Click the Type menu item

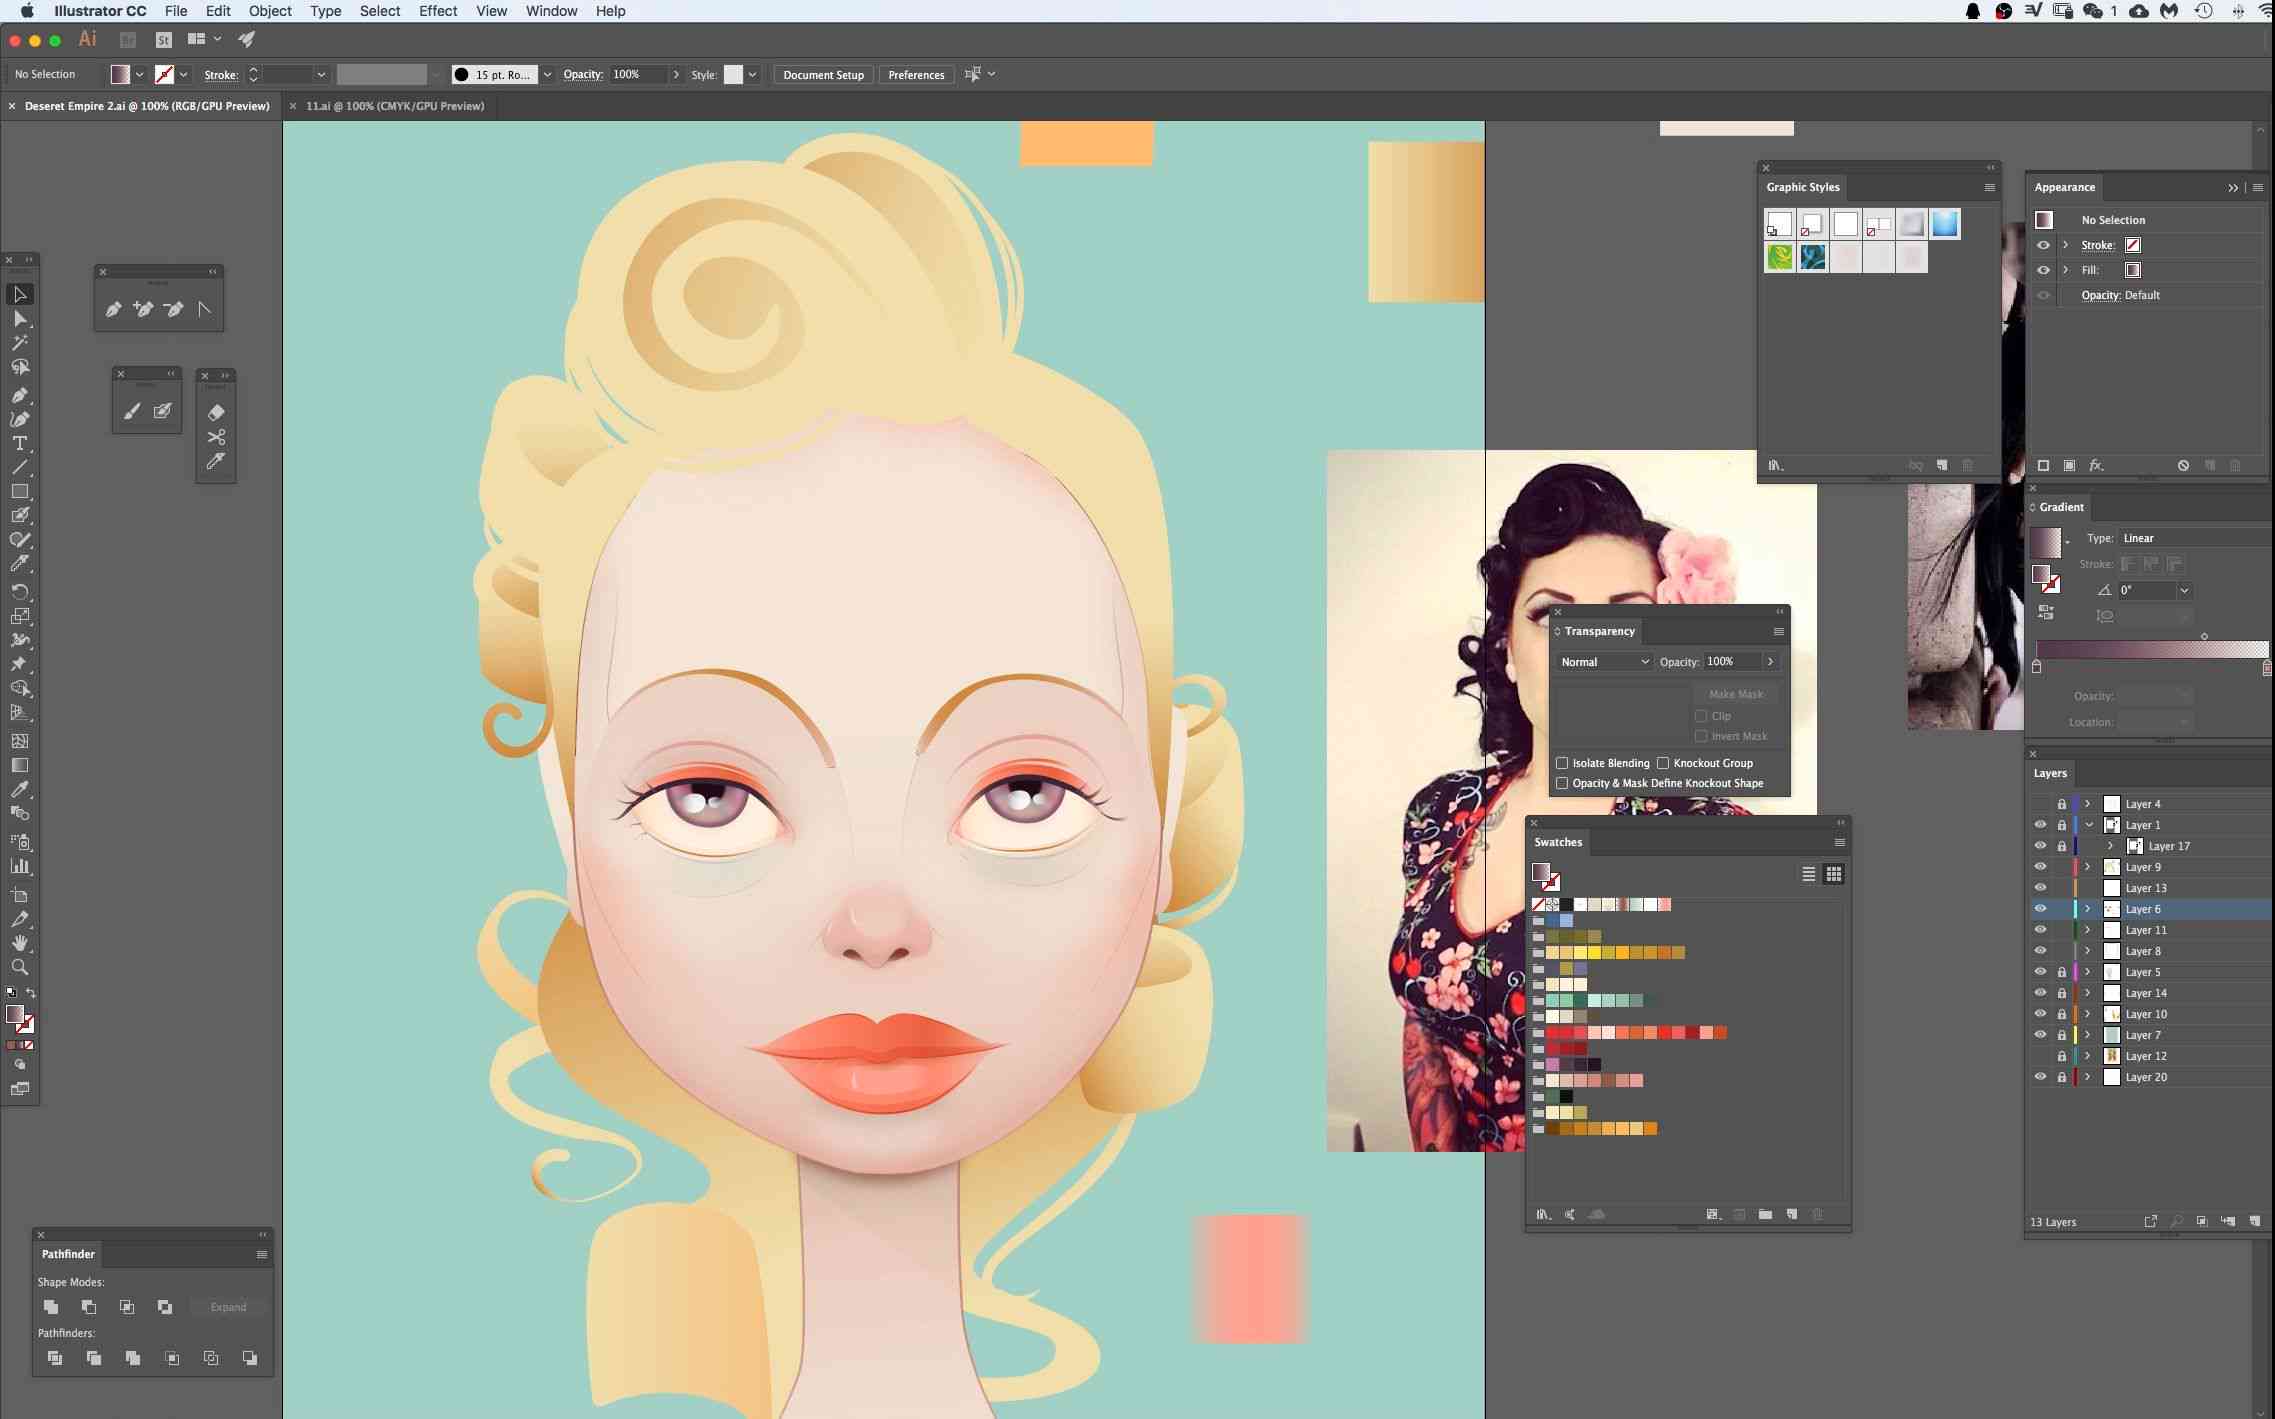point(325,11)
